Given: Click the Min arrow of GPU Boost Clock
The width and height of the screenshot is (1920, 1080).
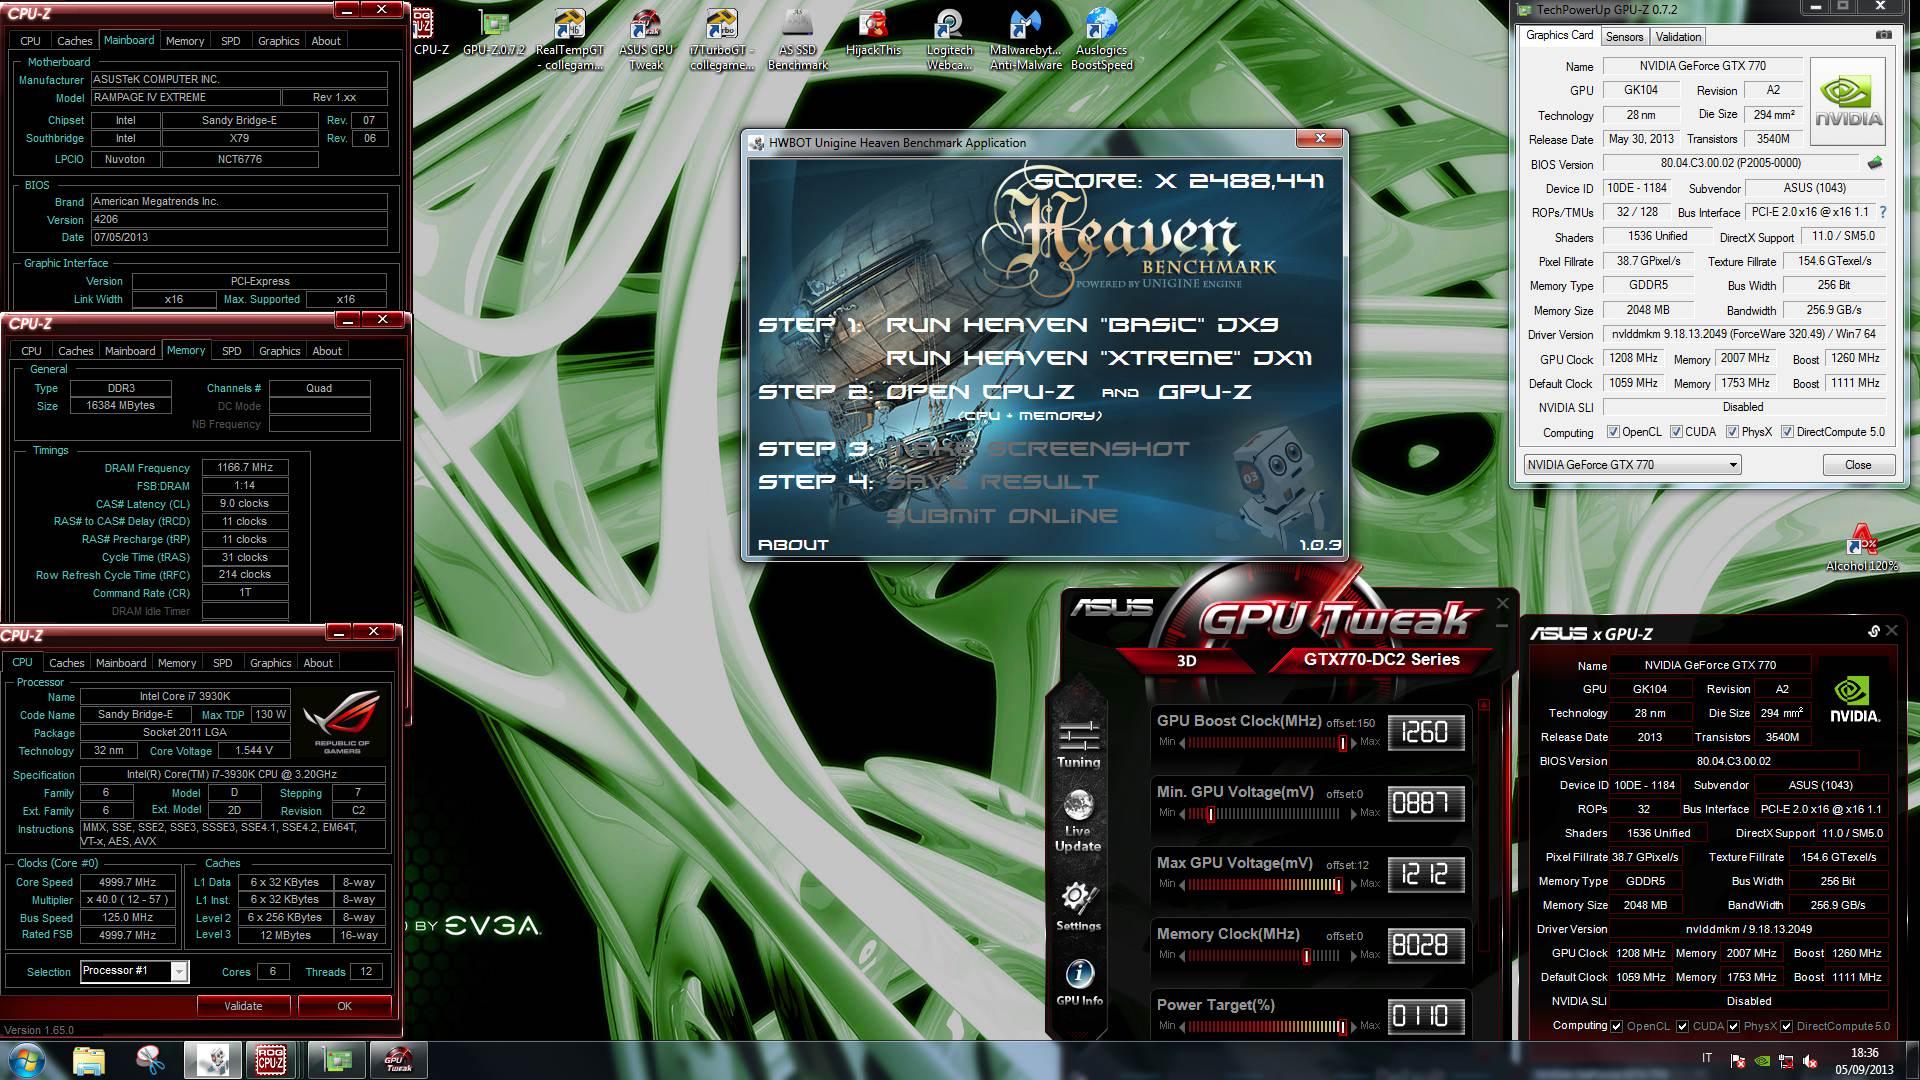Looking at the screenshot, I should coord(1182,742).
